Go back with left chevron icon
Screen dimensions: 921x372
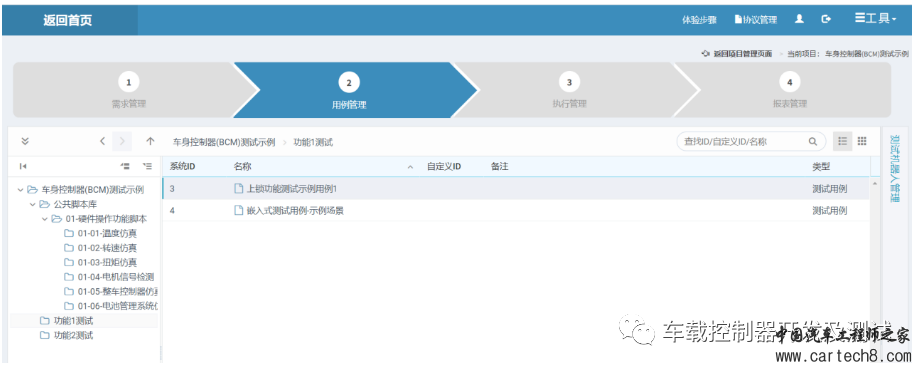pos(102,141)
